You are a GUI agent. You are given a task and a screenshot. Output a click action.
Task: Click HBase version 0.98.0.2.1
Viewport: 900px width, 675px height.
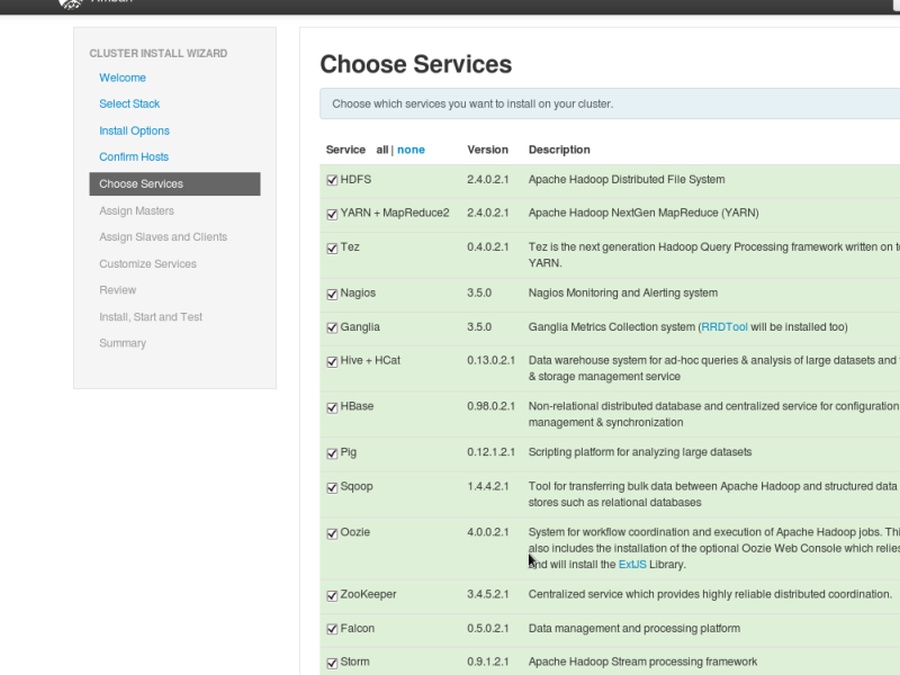coord(491,406)
